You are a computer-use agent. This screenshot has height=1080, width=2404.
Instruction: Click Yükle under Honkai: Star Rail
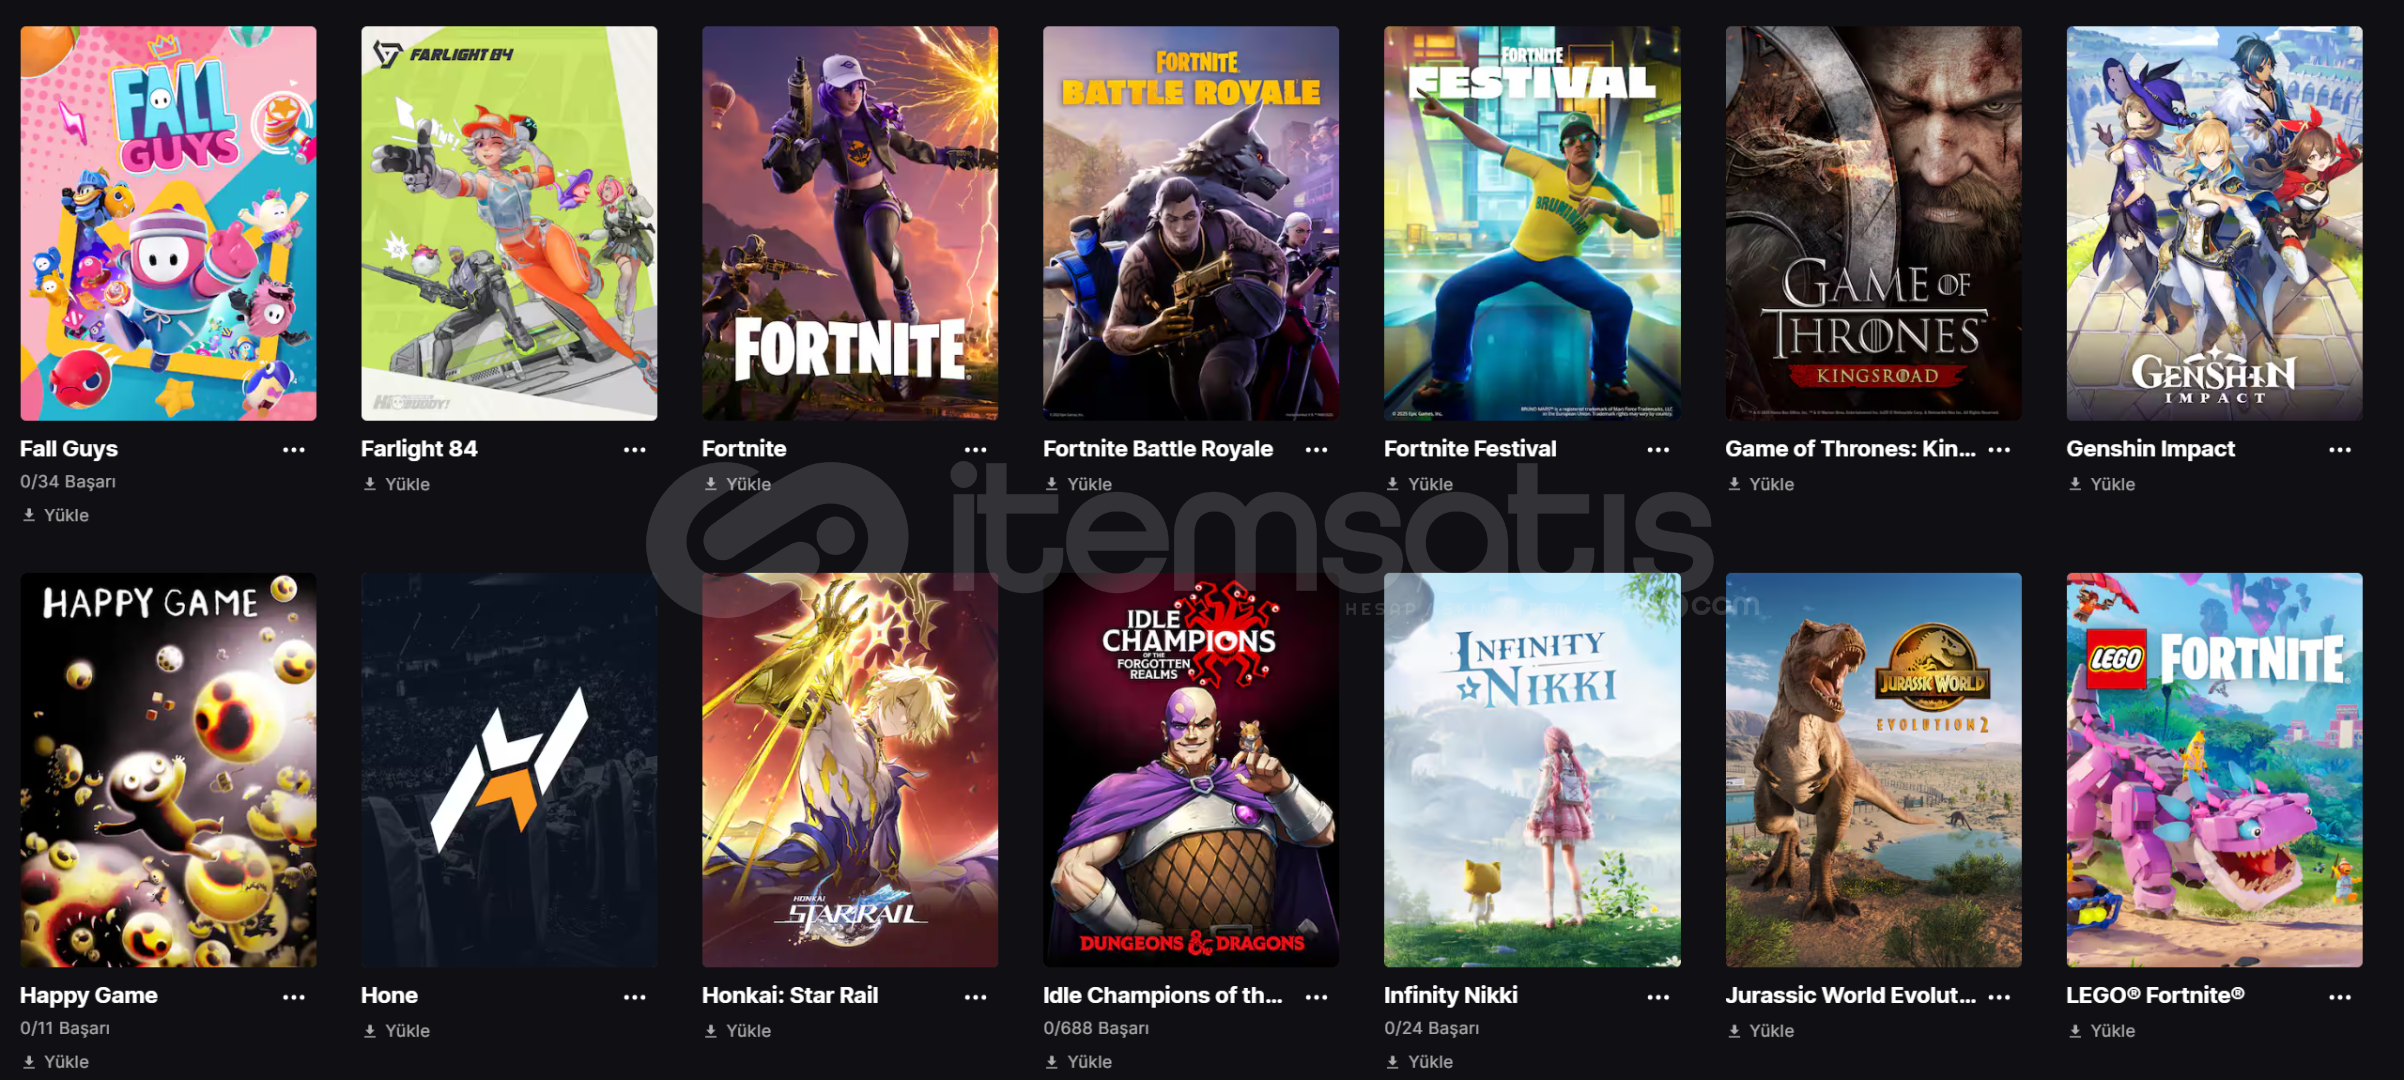[x=737, y=1031]
